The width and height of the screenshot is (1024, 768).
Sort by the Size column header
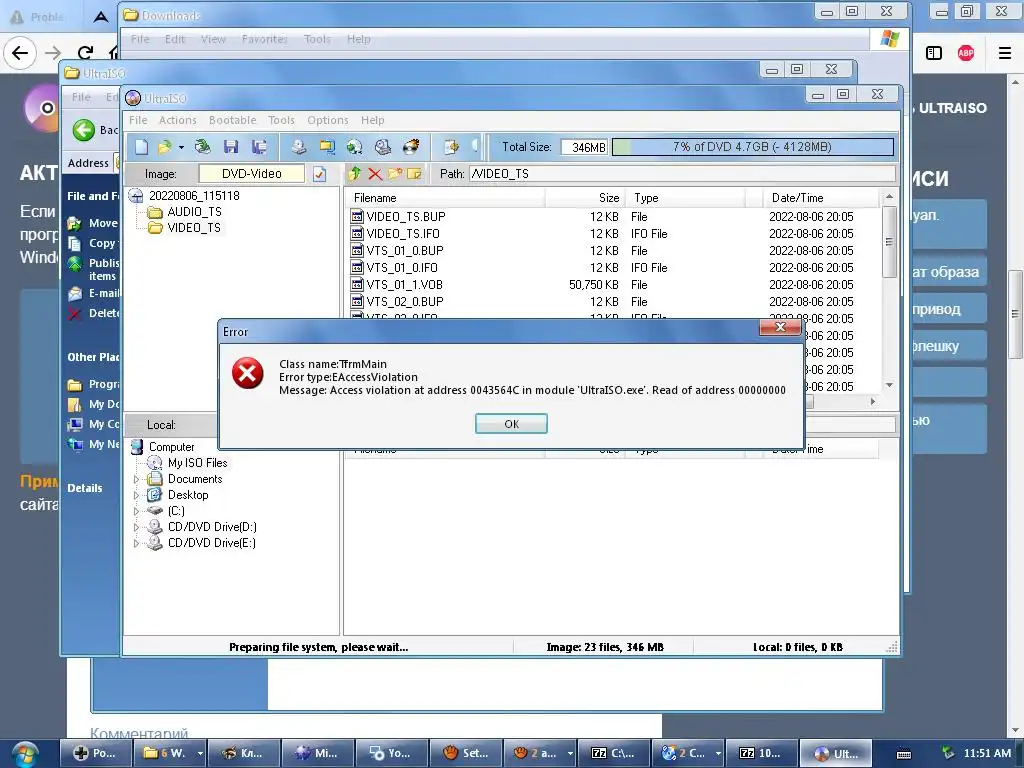coord(585,198)
